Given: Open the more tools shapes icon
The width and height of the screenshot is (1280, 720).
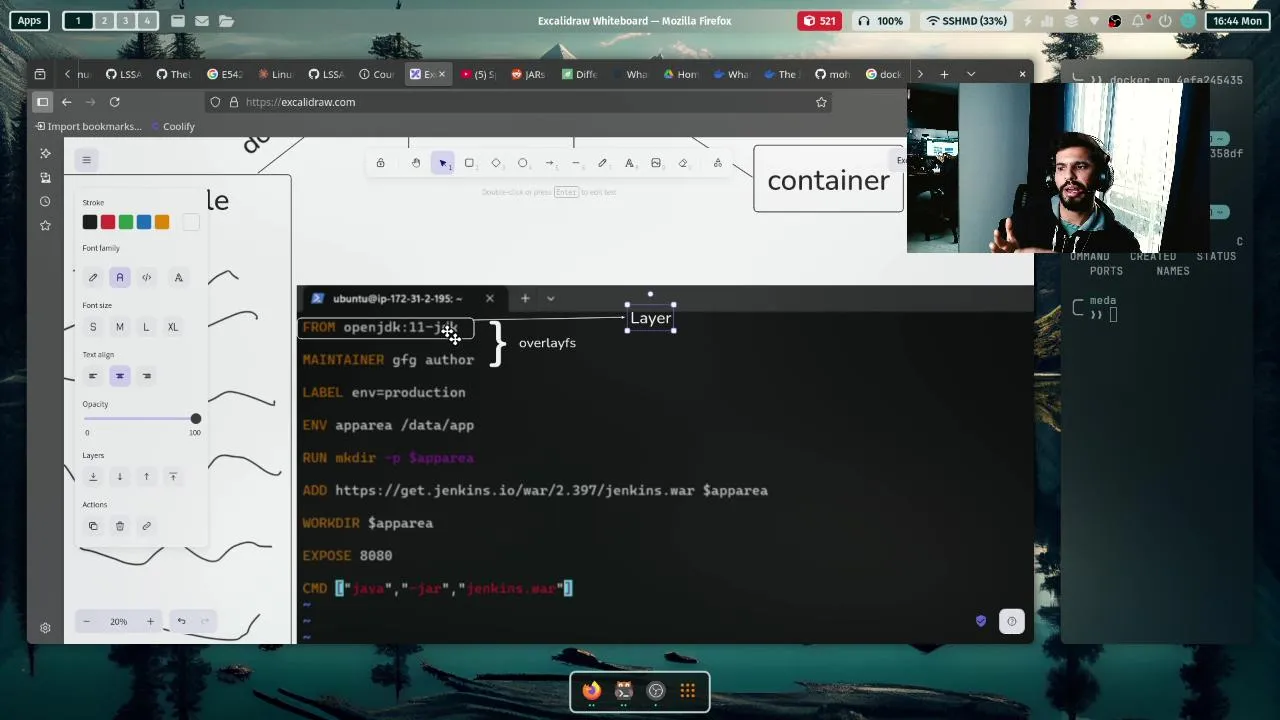Looking at the screenshot, I should [x=717, y=163].
